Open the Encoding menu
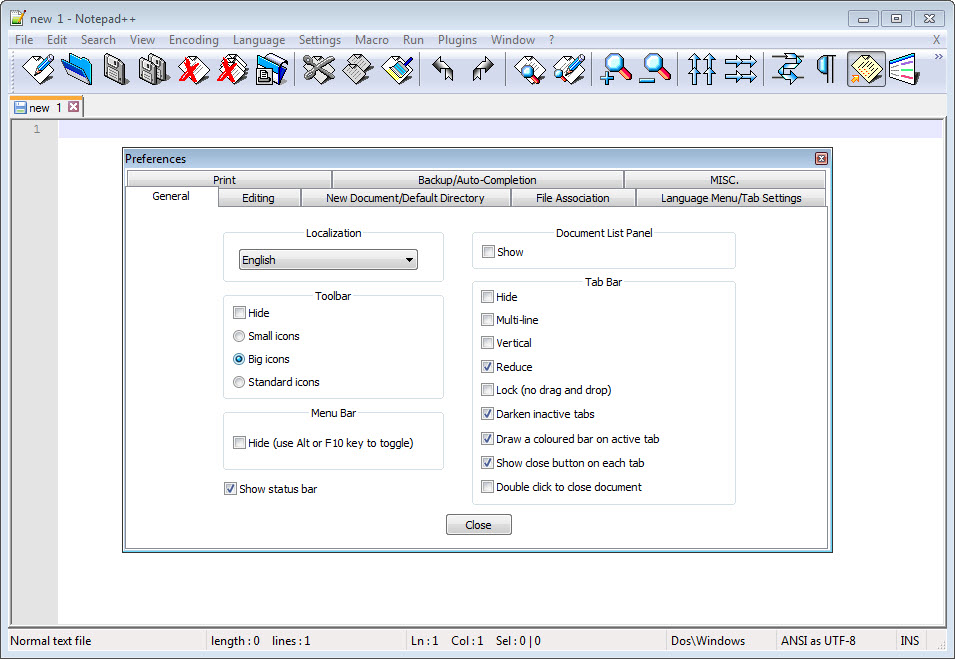The height and width of the screenshot is (659, 955). point(194,40)
